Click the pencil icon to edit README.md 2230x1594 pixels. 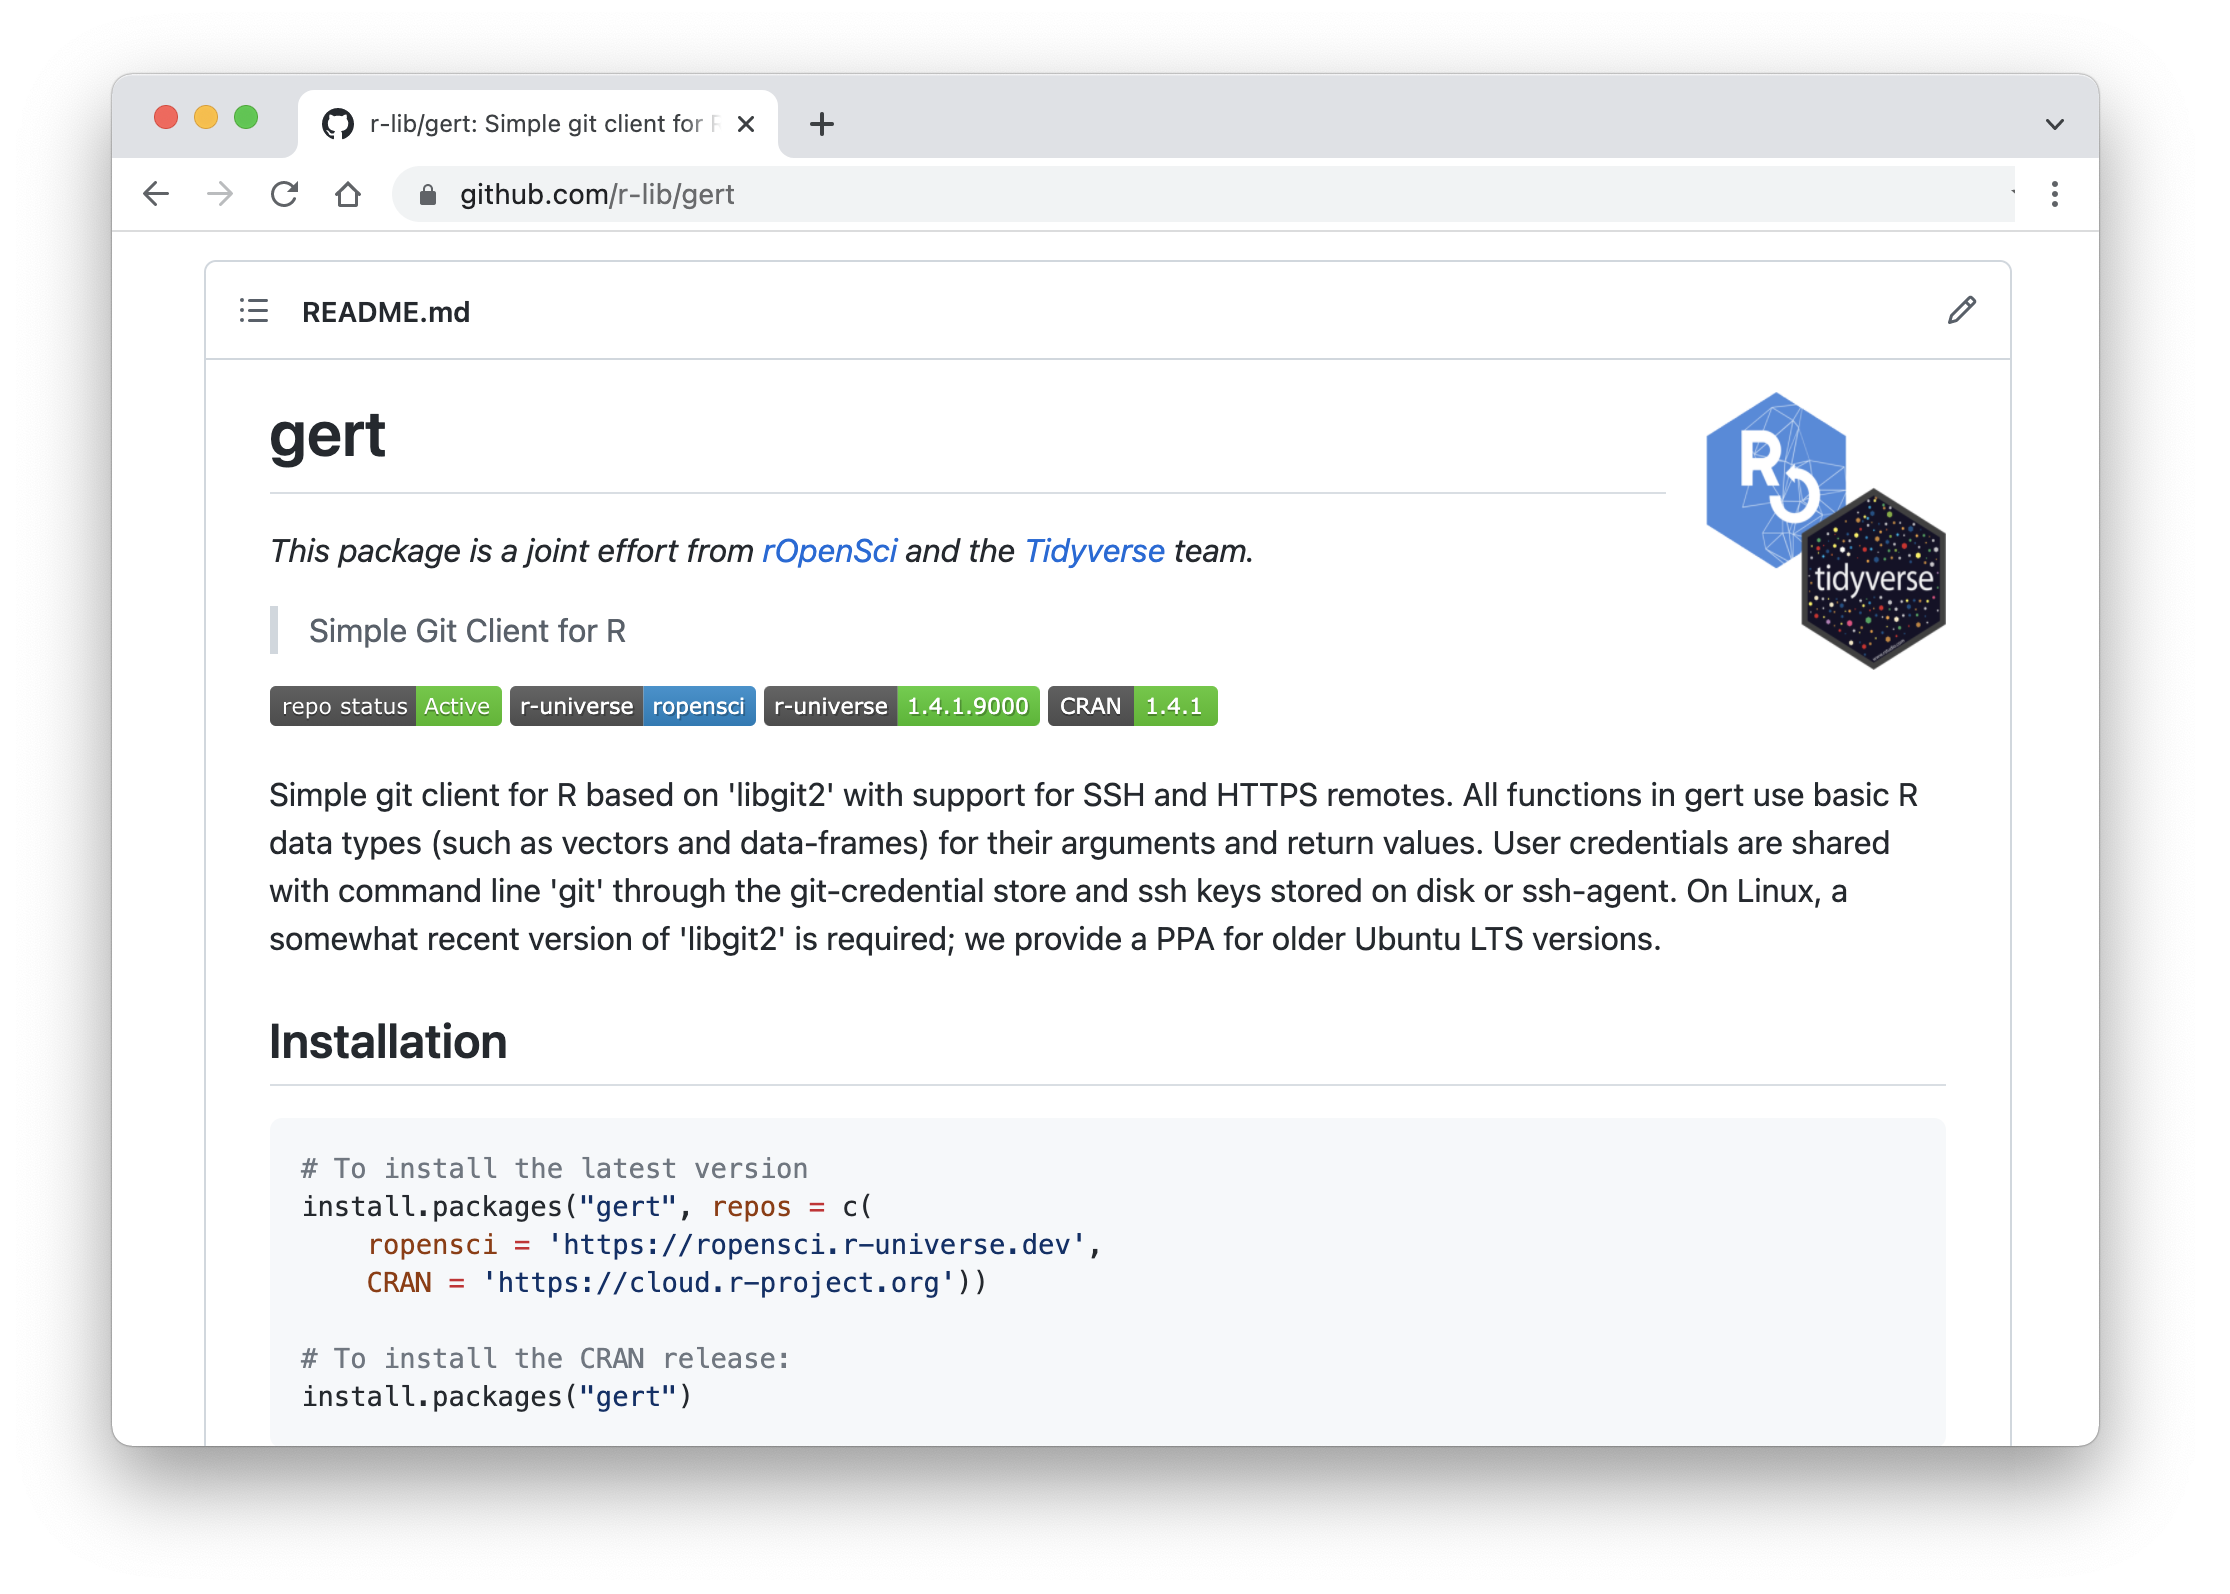point(1962,311)
